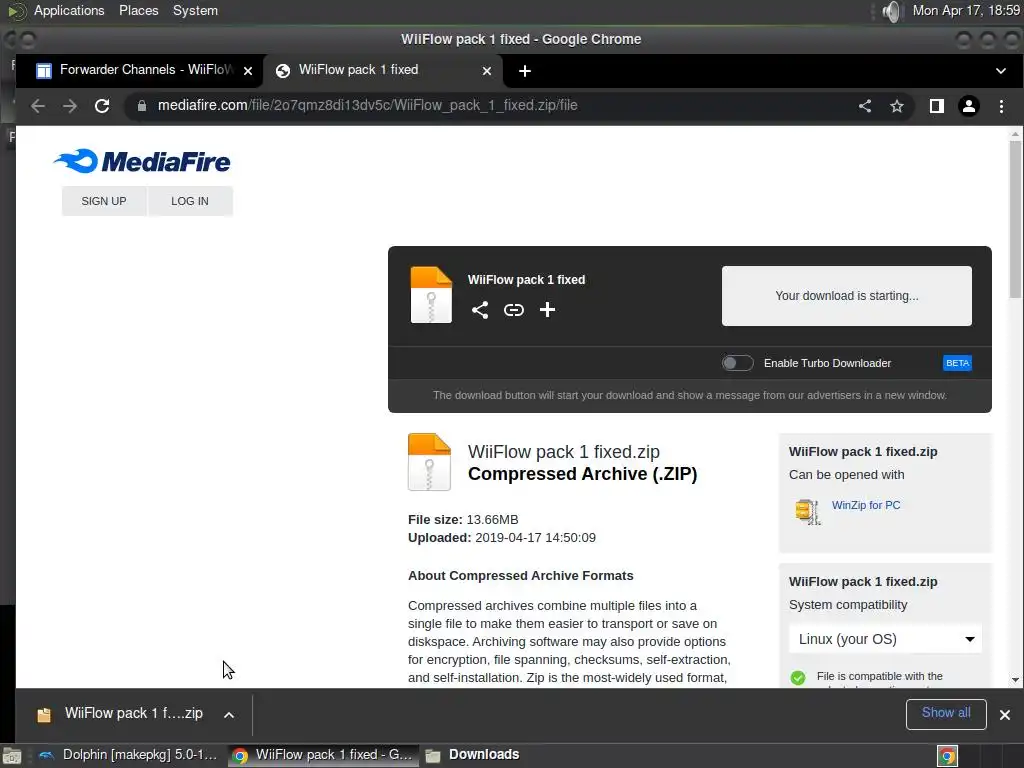Switch to Dolphin [makepkg] taskbar window
The height and width of the screenshot is (768, 1024).
[127, 756]
